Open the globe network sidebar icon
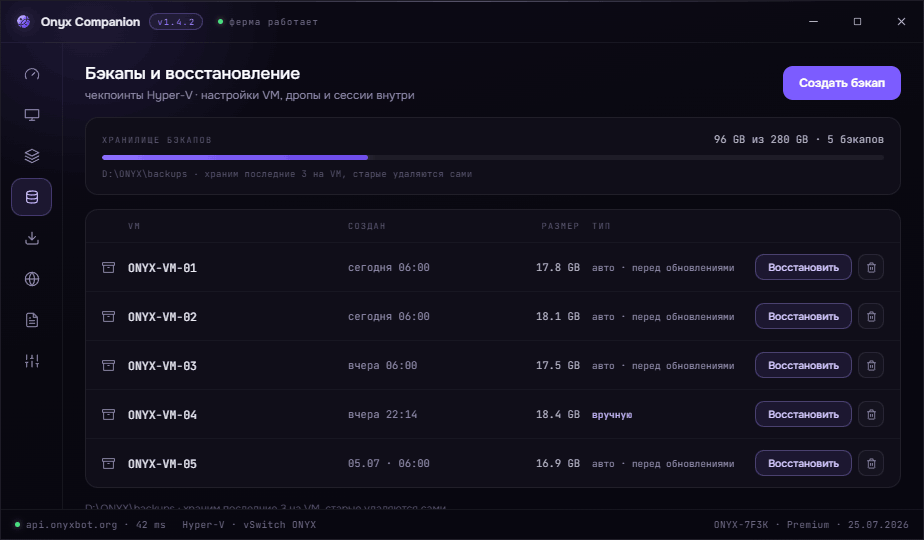Image resolution: width=924 pixels, height=540 pixels. [x=32, y=279]
